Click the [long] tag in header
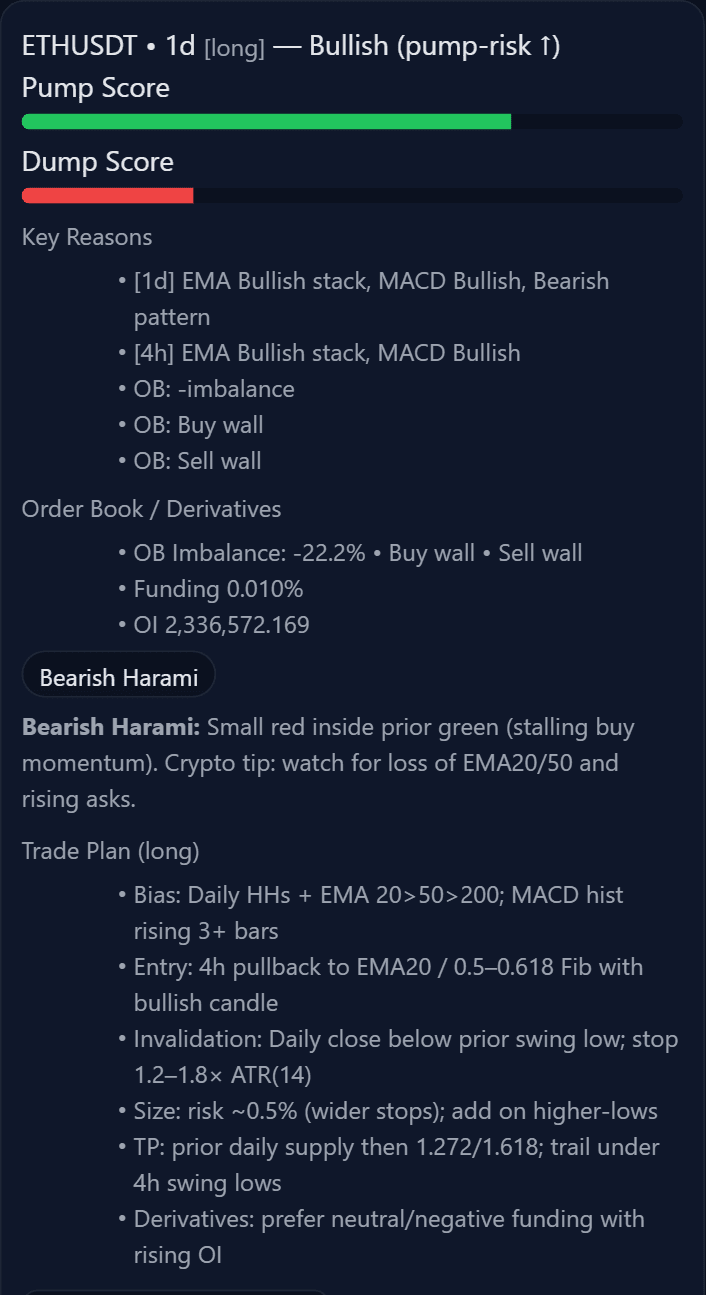706x1295 pixels. pos(234,48)
